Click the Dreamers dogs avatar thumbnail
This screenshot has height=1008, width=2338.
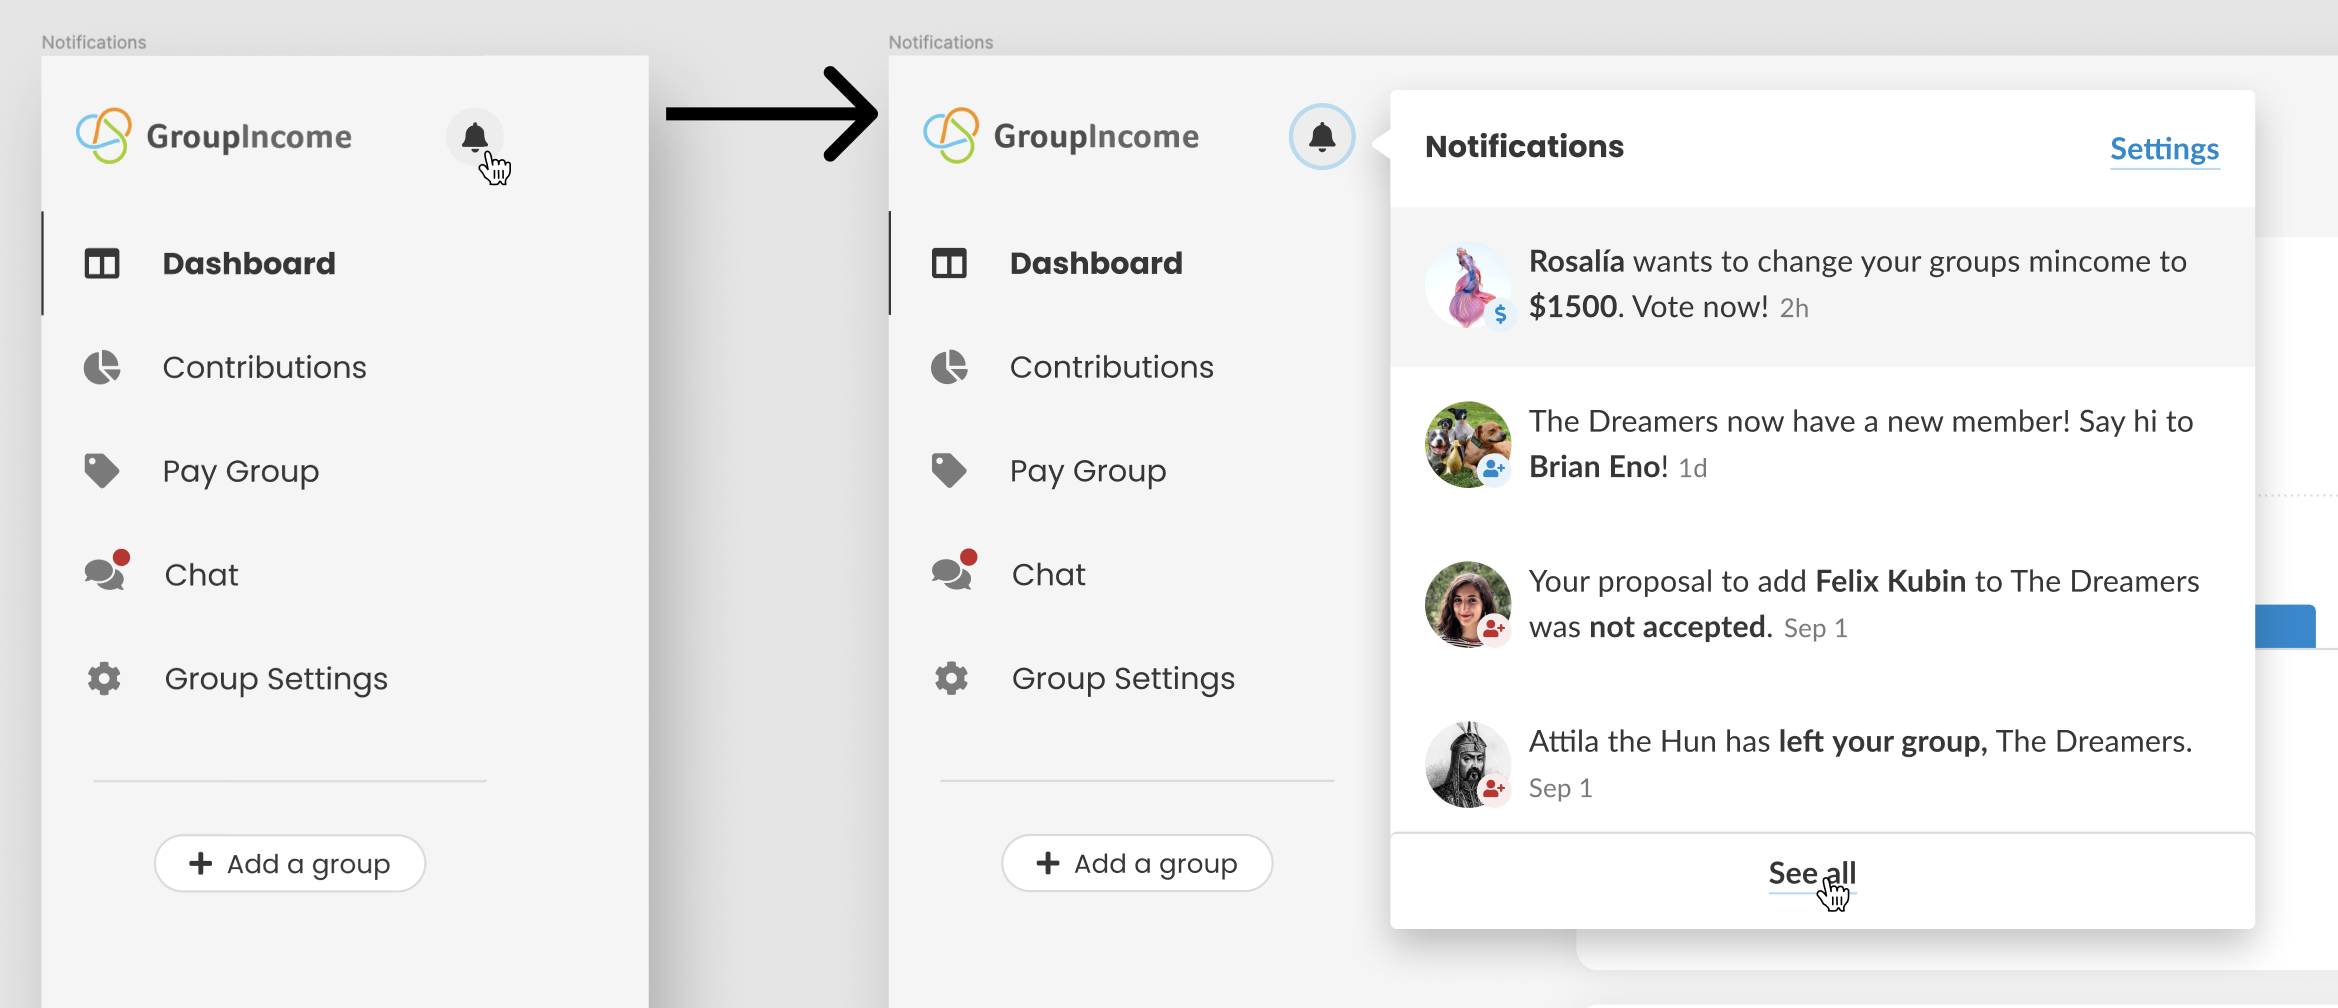click(x=1467, y=445)
